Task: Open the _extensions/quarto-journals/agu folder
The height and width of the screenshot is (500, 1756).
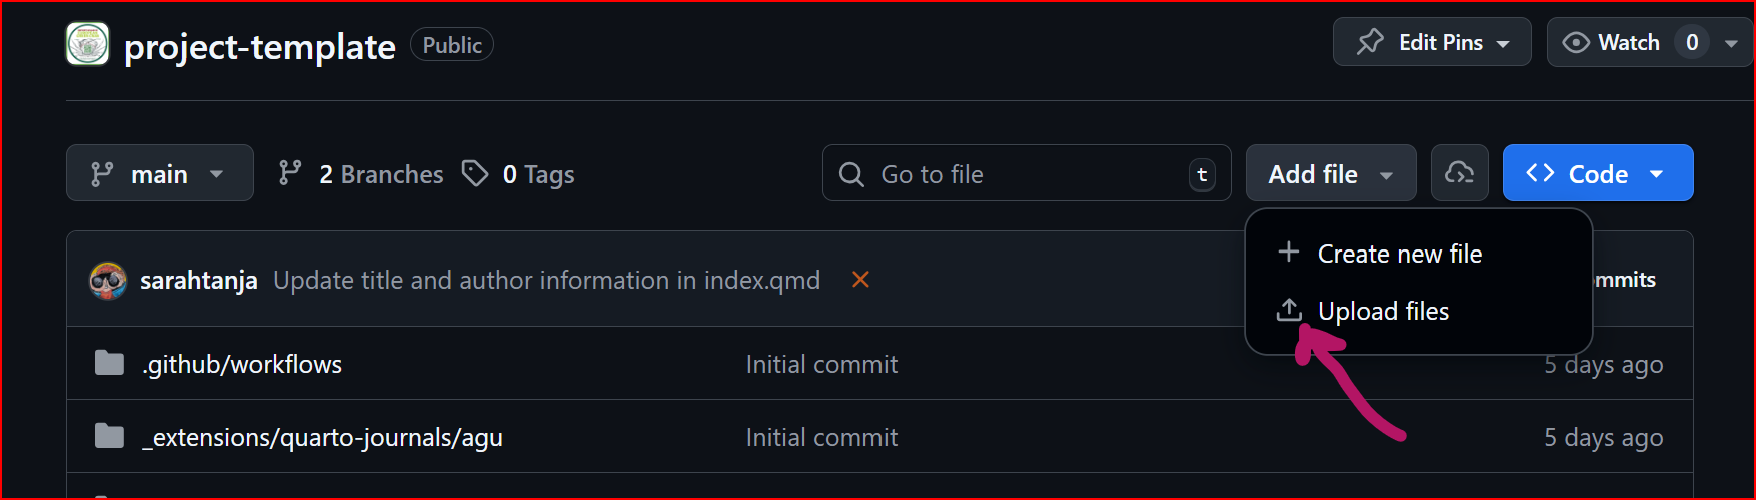Action: pos(322,437)
